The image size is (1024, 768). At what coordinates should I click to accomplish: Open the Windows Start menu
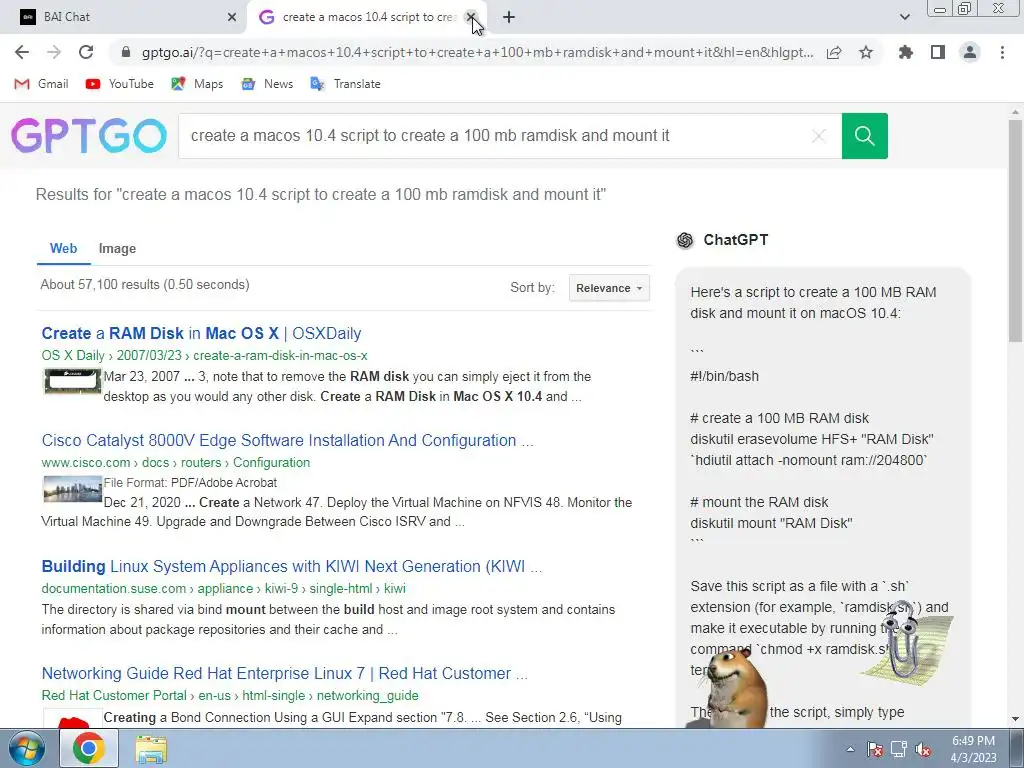tap(26, 748)
